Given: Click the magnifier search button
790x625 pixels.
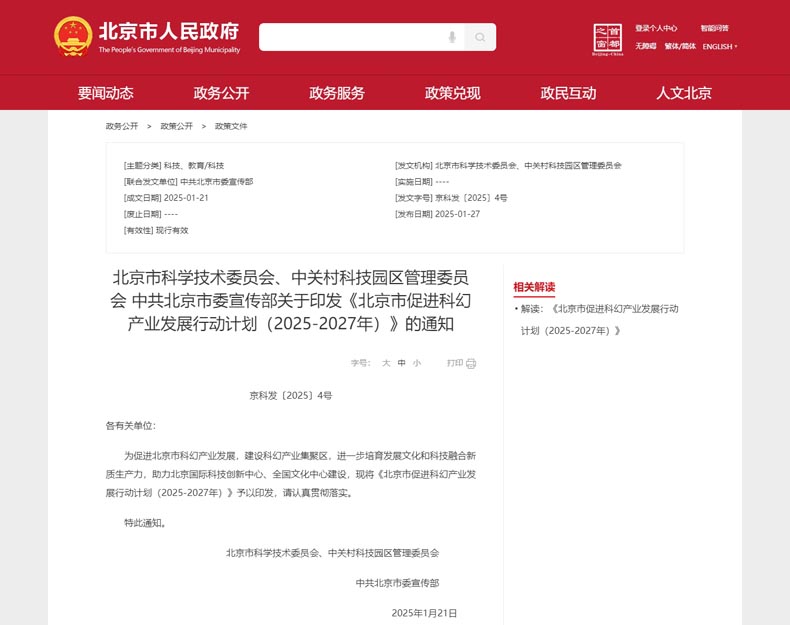Looking at the screenshot, I should (480, 37).
